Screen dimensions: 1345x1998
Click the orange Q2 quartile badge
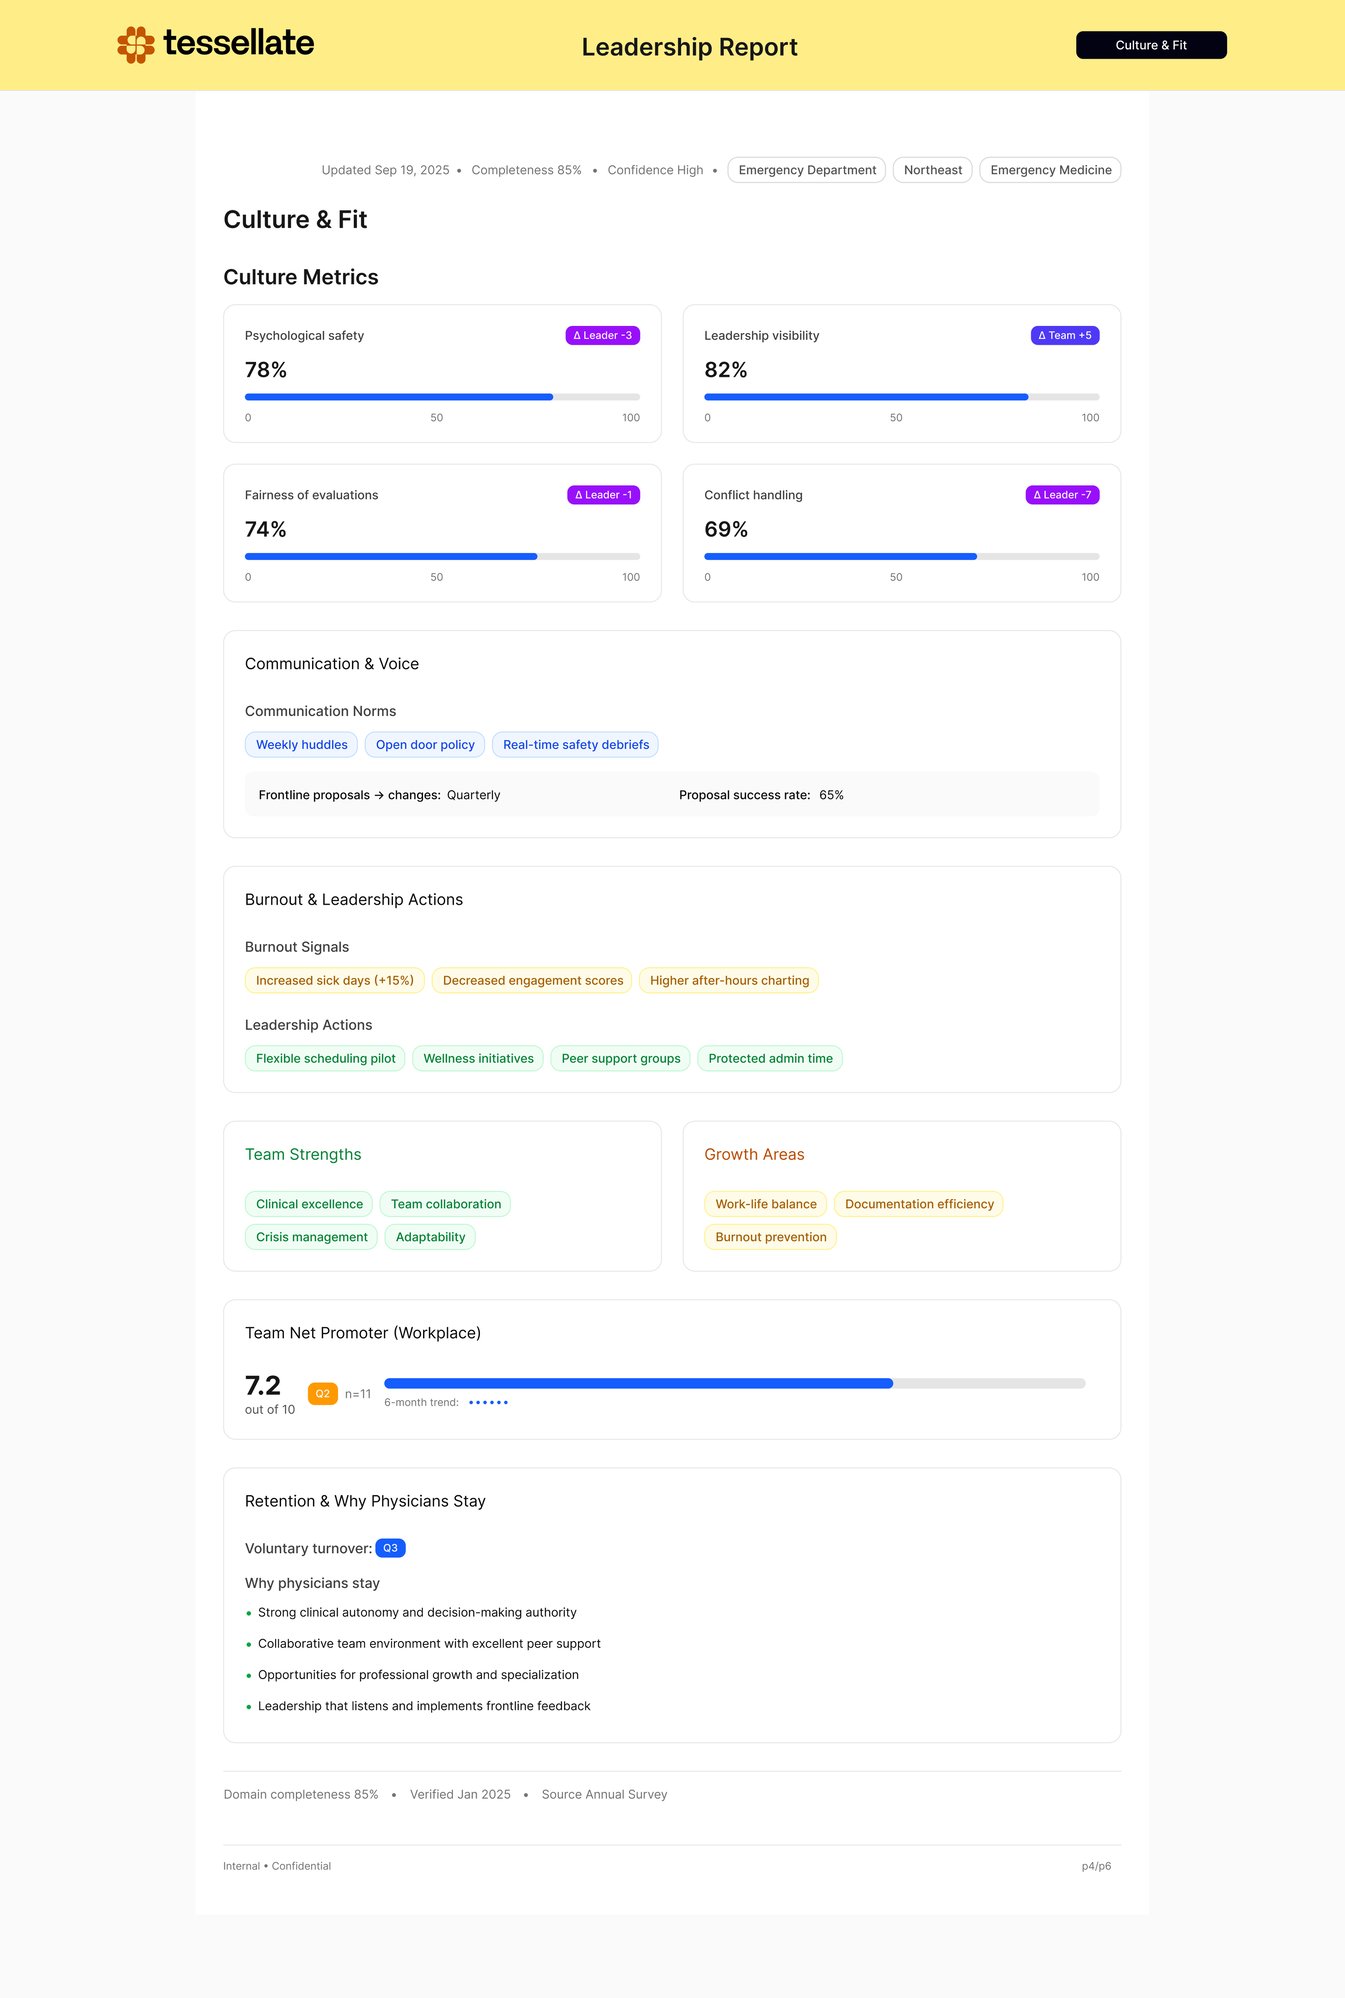click(x=322, y=1394)
